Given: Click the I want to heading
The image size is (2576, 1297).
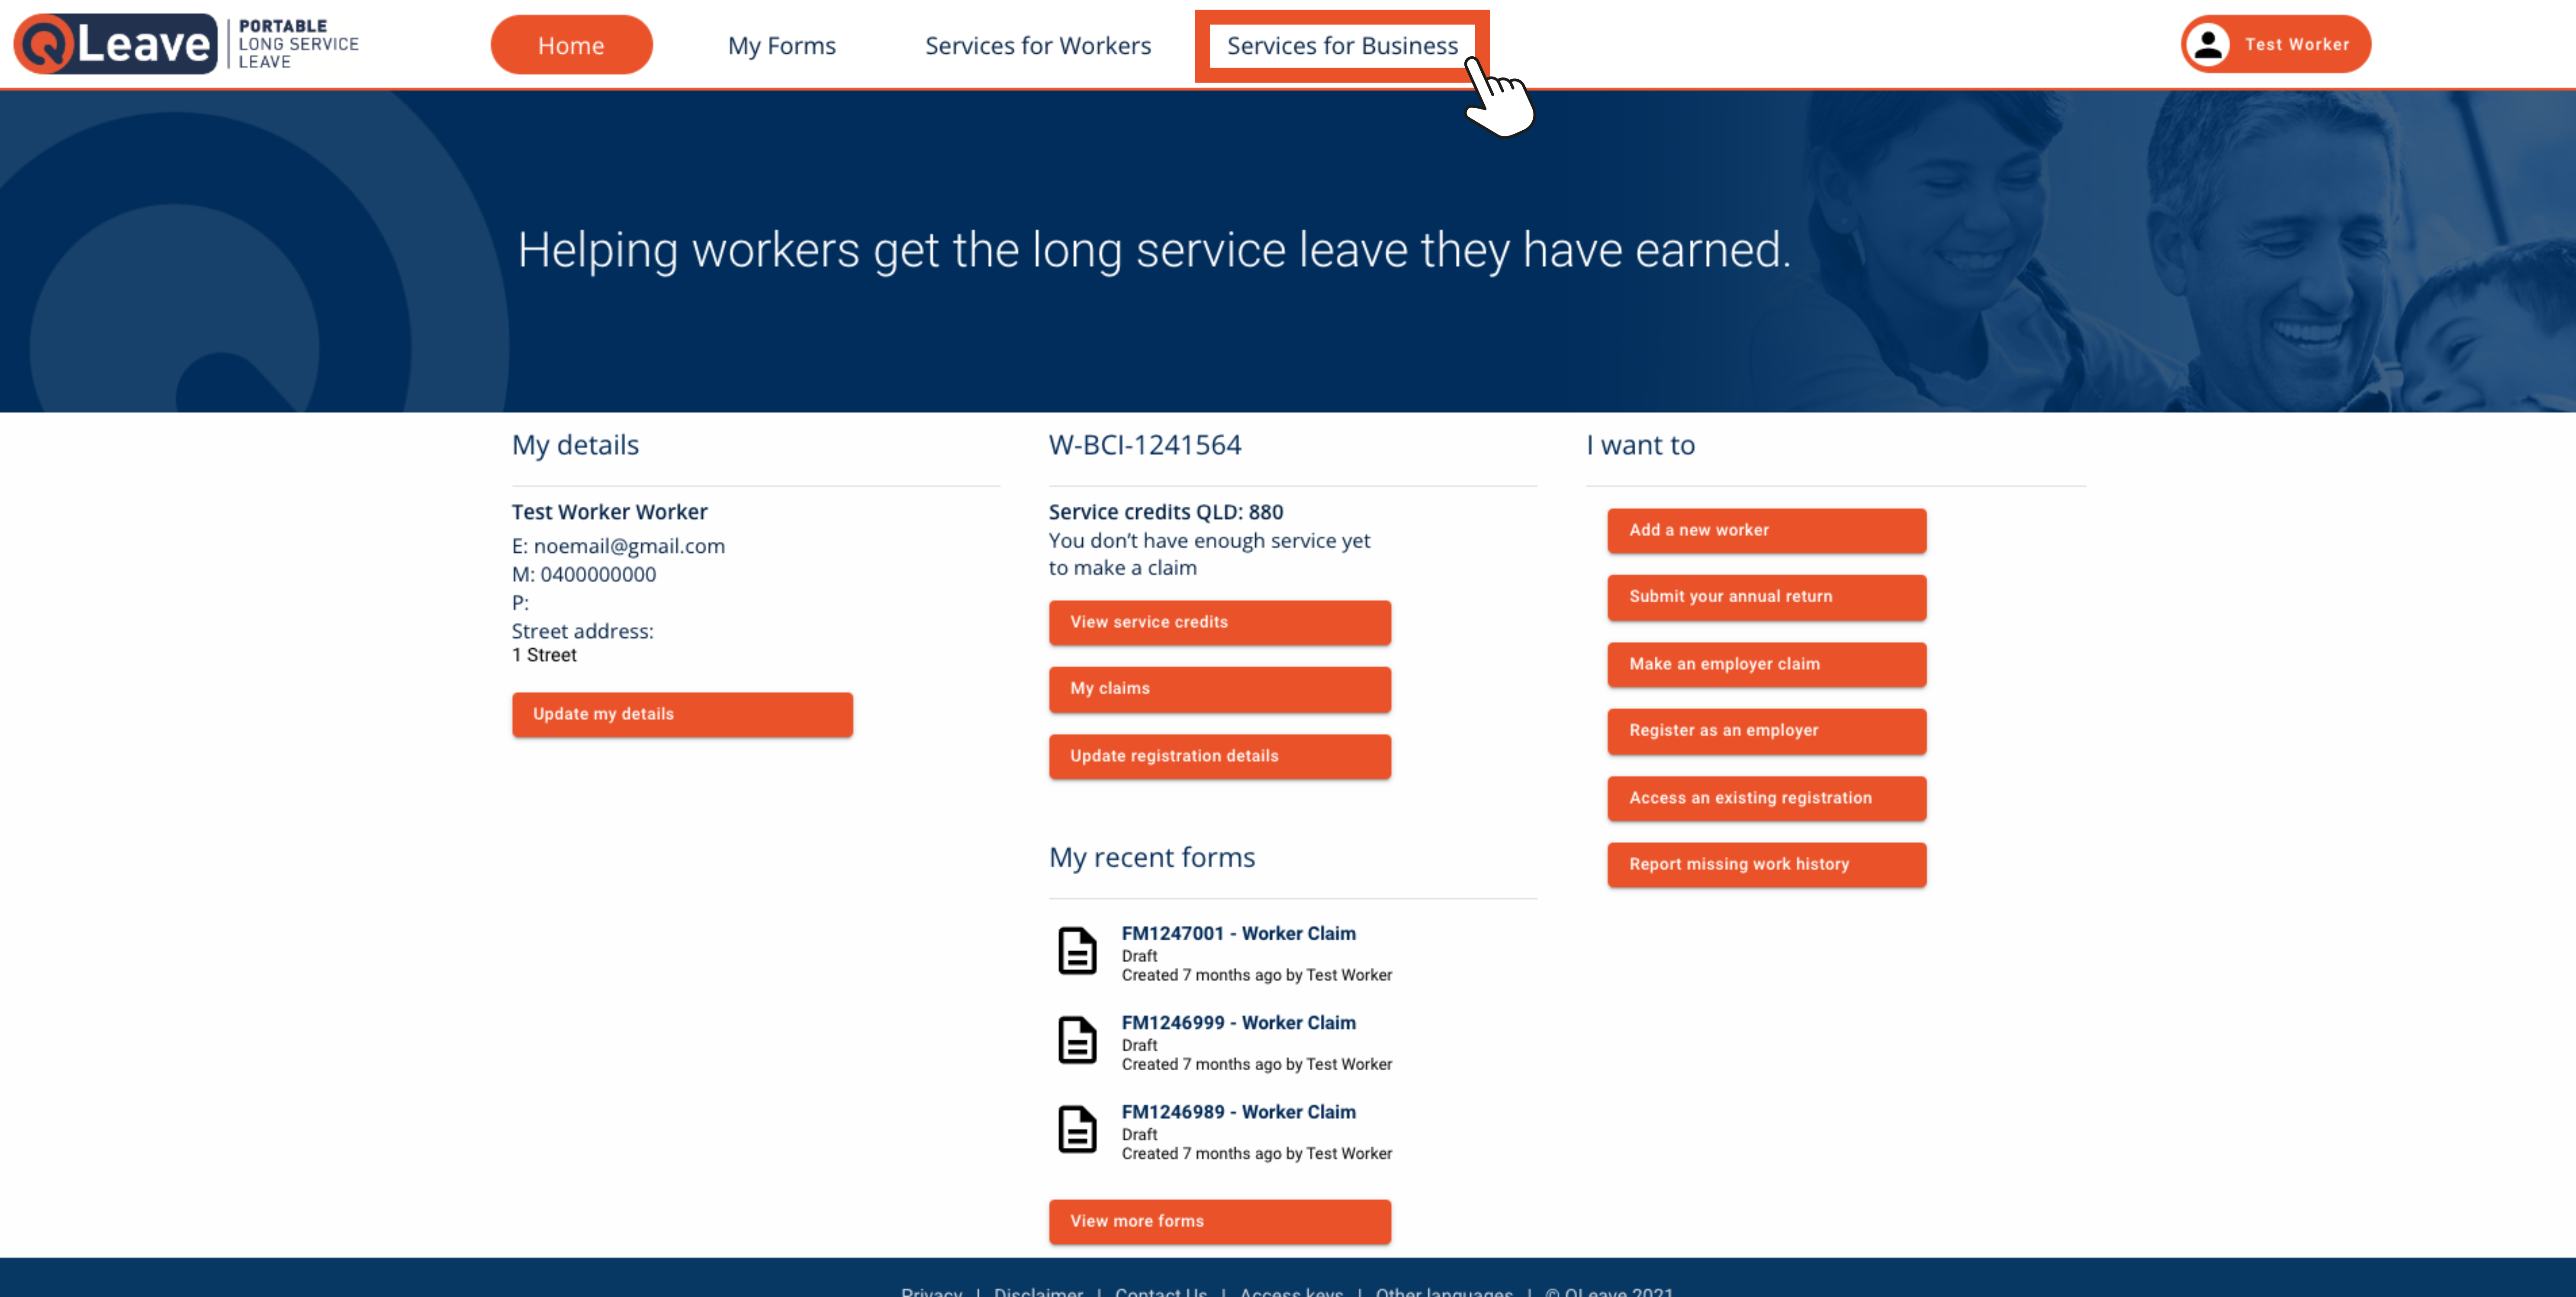Looking at the screenshot, I should (x=1641, y=445).
